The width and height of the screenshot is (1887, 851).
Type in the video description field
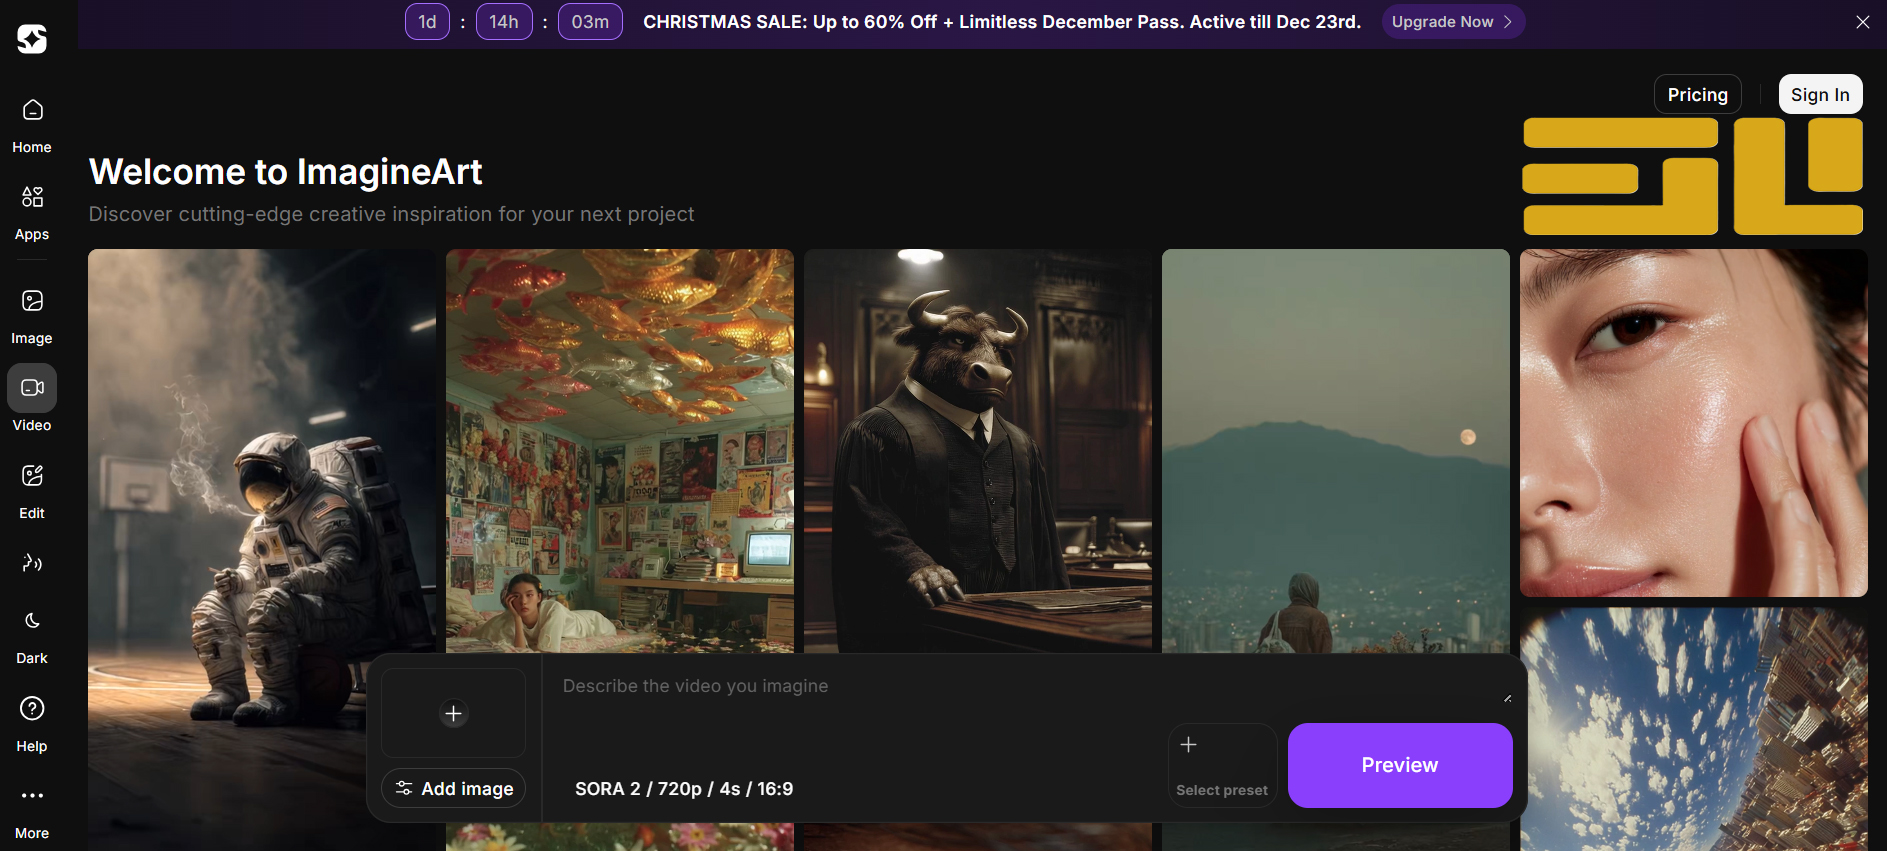(850, 687)
